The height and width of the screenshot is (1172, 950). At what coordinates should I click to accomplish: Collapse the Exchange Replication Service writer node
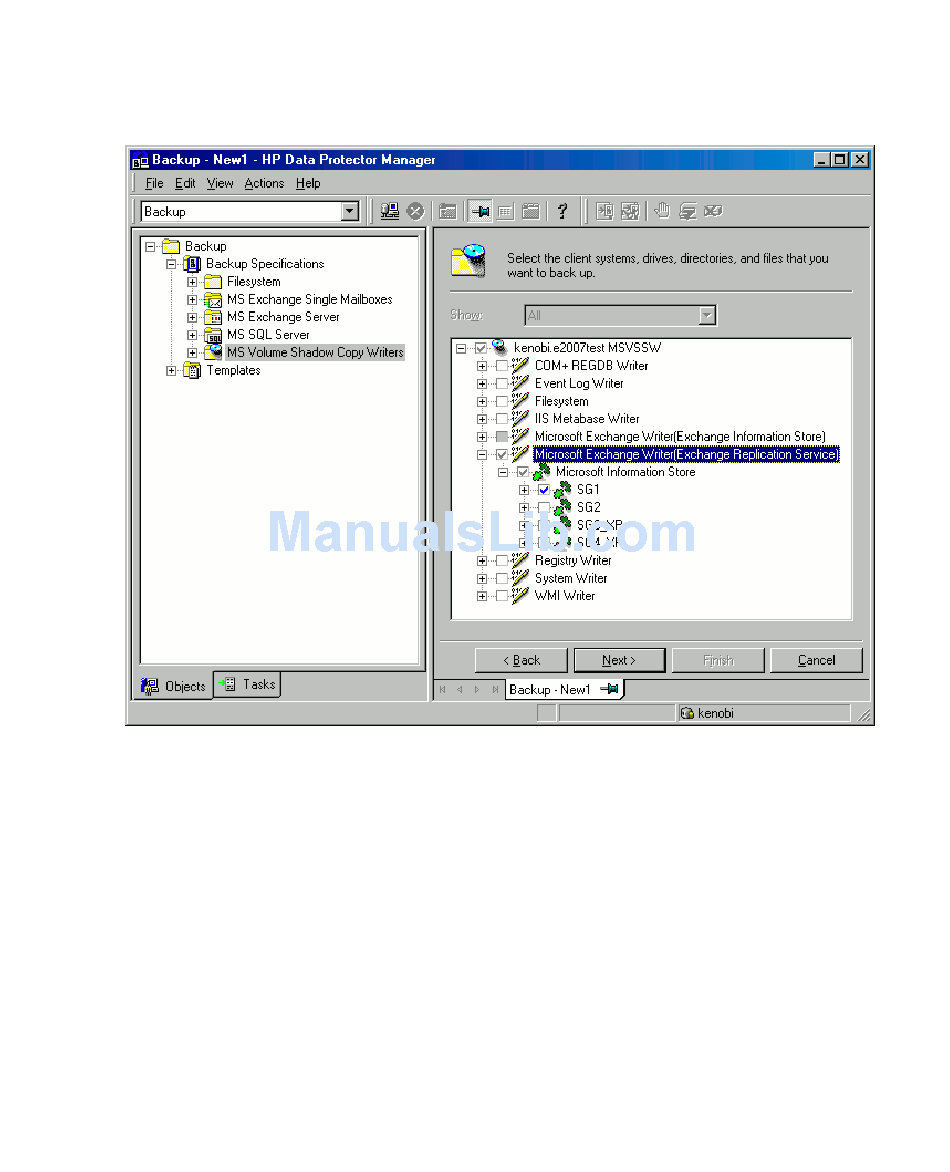click(x=482, y=454)
